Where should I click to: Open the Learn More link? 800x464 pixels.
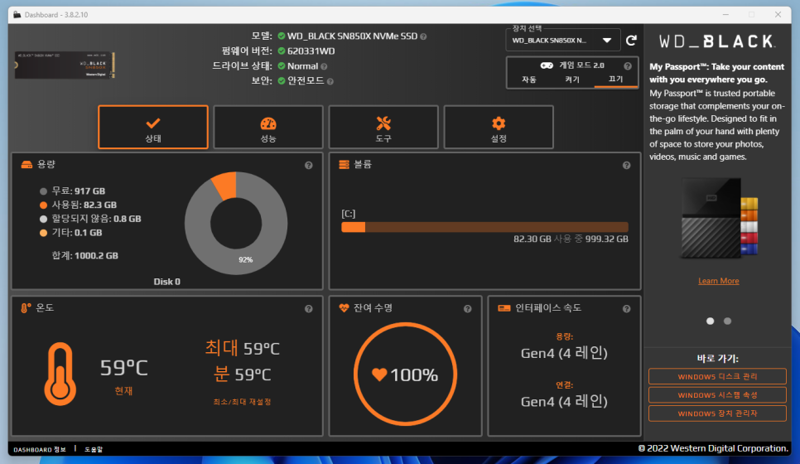tap(718, 281)
